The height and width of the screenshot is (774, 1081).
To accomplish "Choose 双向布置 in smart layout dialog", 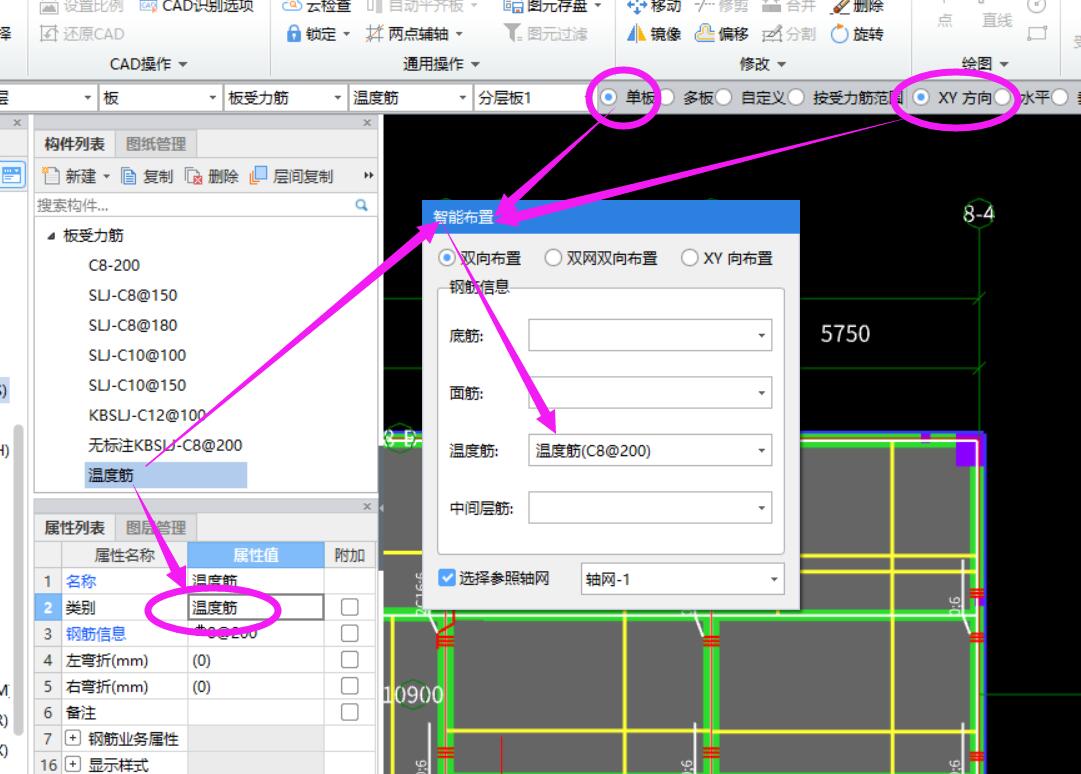I will (447, 258).
